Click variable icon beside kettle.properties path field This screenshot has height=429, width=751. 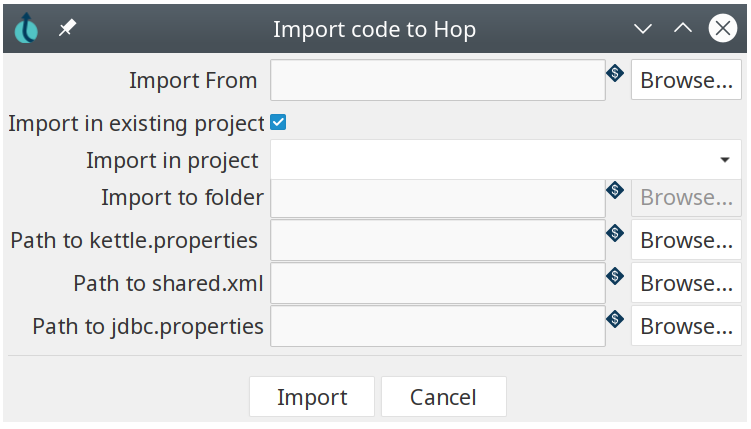[x=615, y=233]
